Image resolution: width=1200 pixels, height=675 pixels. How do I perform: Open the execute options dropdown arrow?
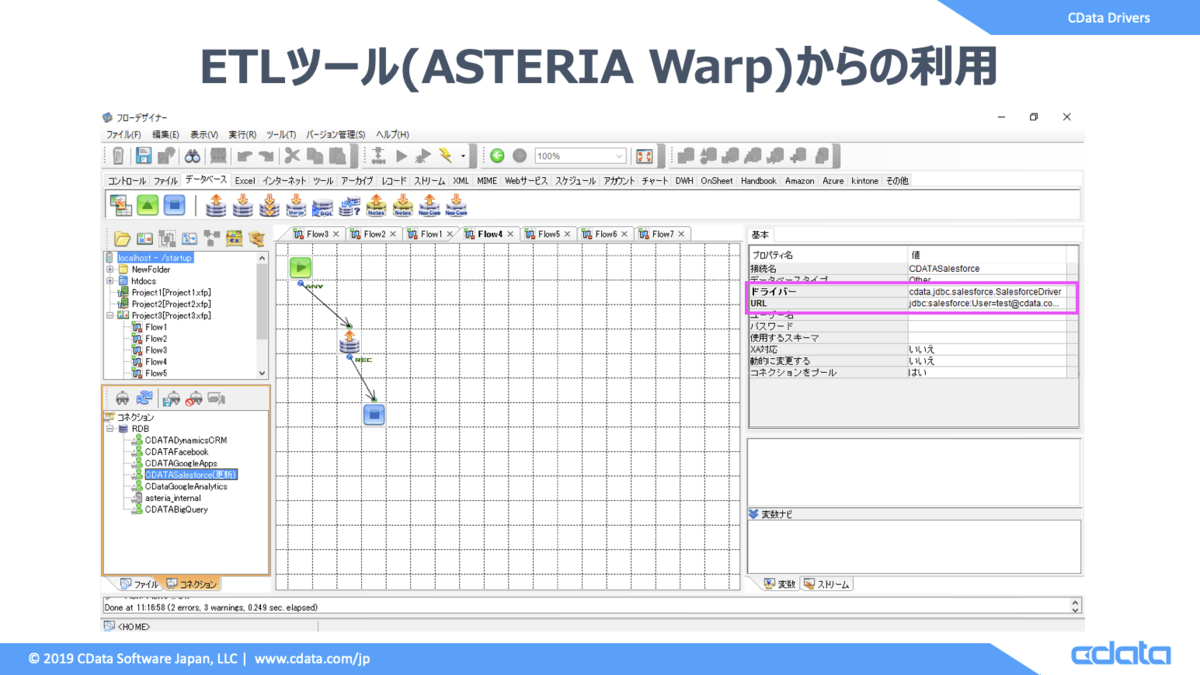tap(463, 156)
